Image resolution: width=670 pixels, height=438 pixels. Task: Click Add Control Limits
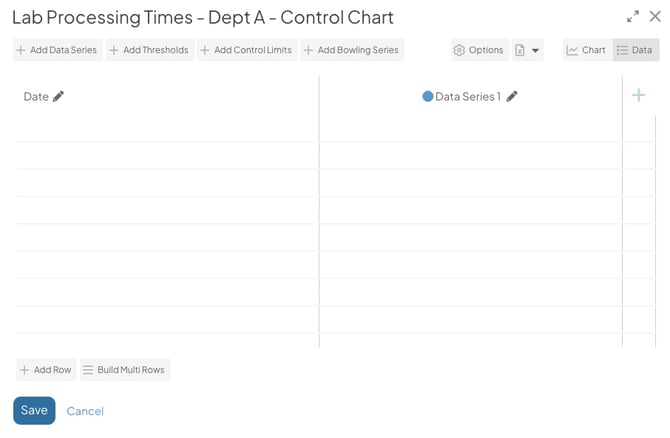tap(247, 50)
